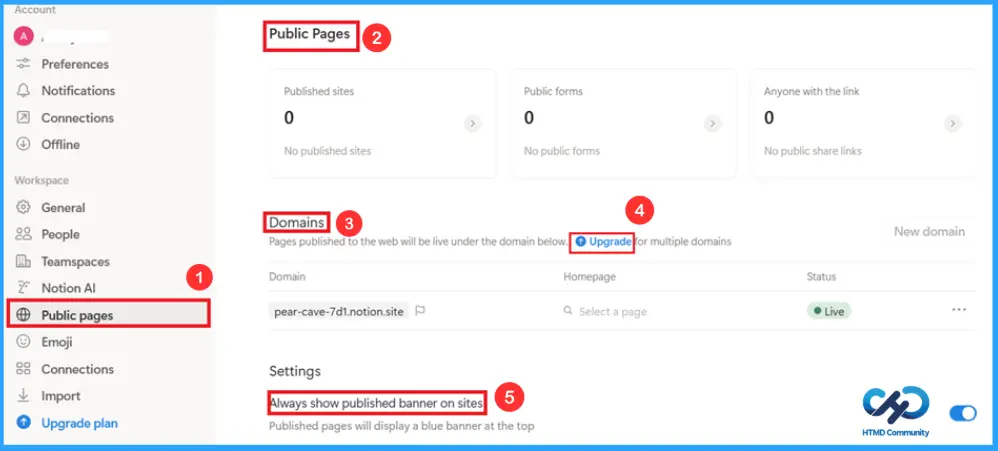Click the Settings section heading
The image size is (998, 451).
click(x=295, y=371)
